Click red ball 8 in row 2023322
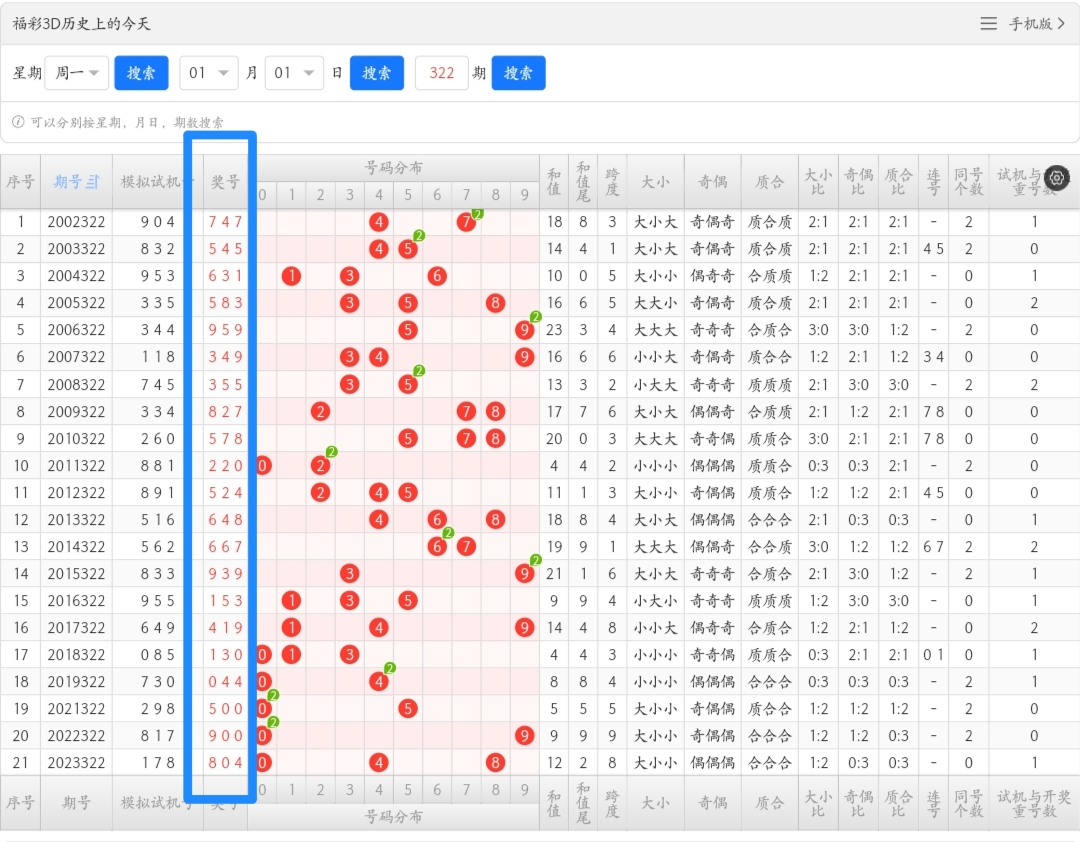The image size is (1080, 842). pos(495,763)
